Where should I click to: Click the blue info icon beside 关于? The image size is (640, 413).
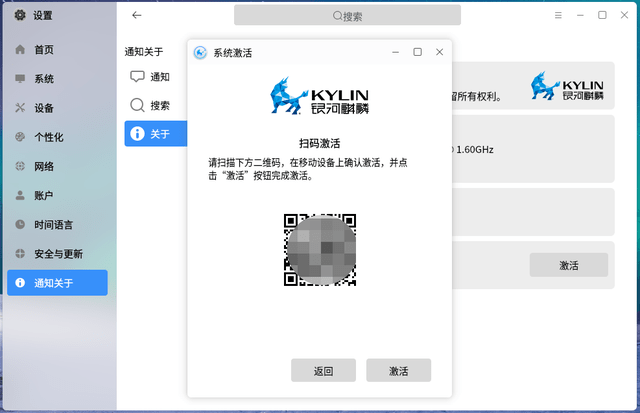click(x=137, y=133)
